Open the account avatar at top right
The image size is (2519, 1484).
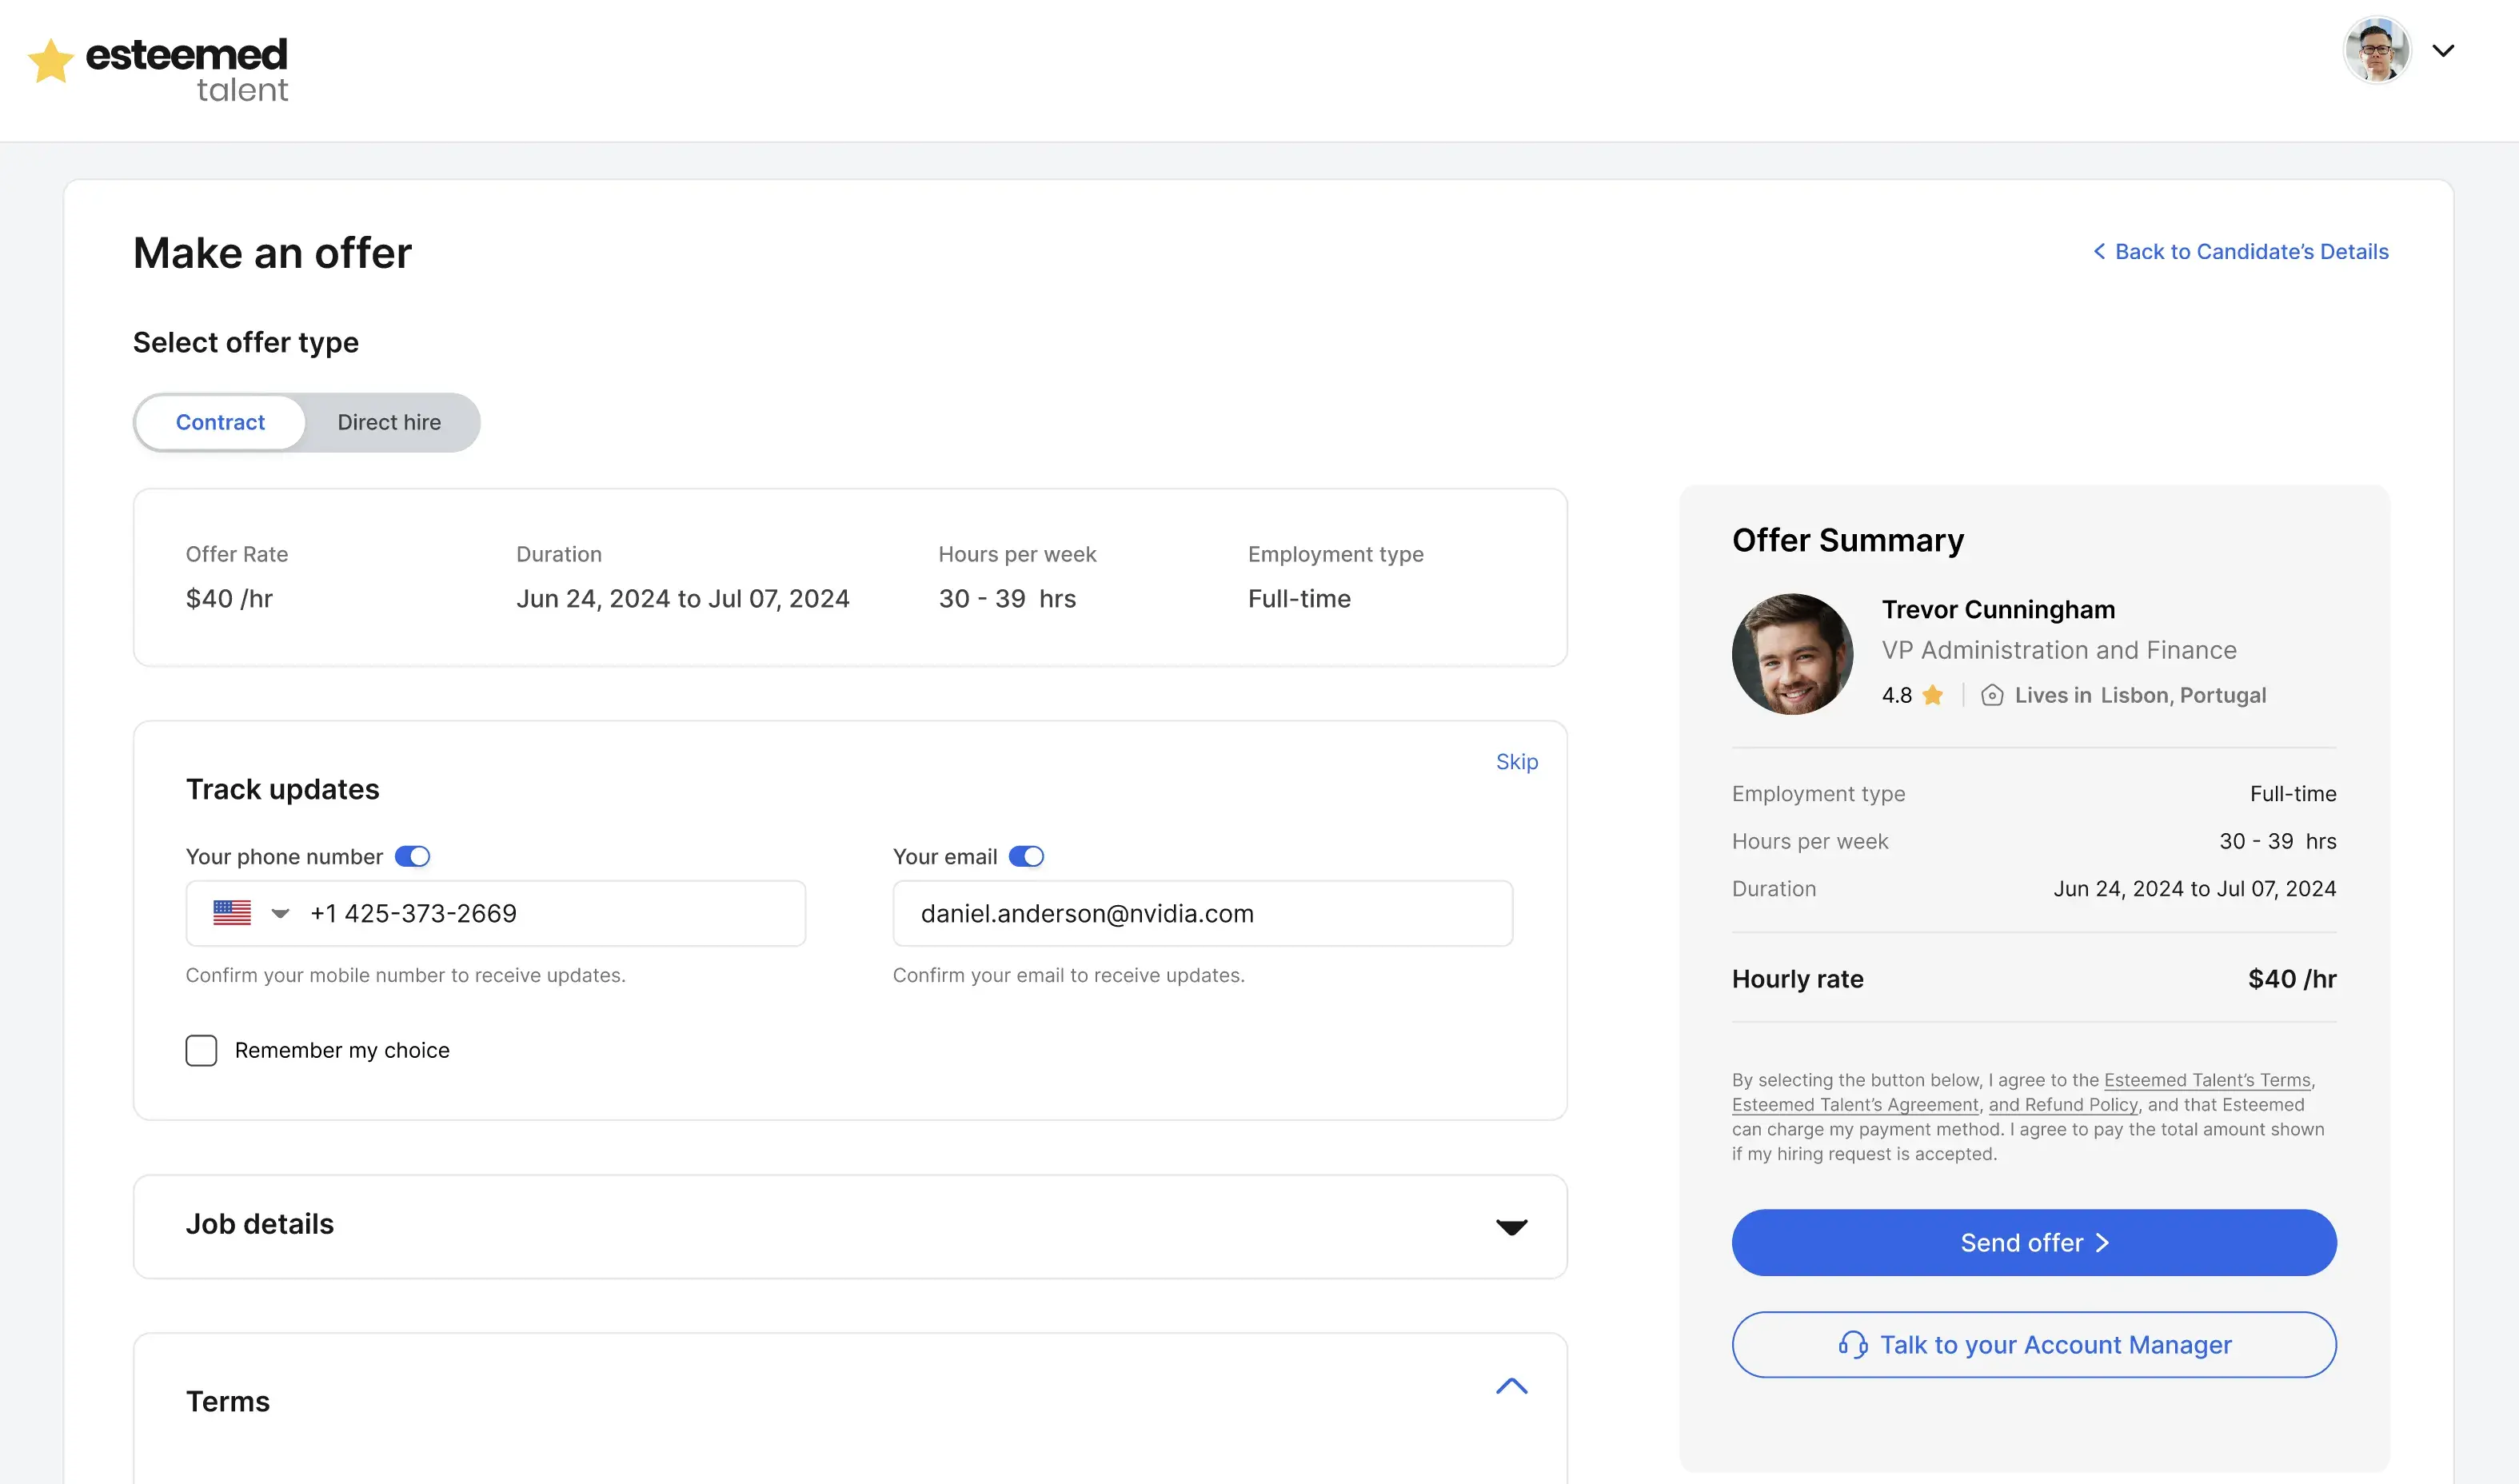coord(2375,50)
